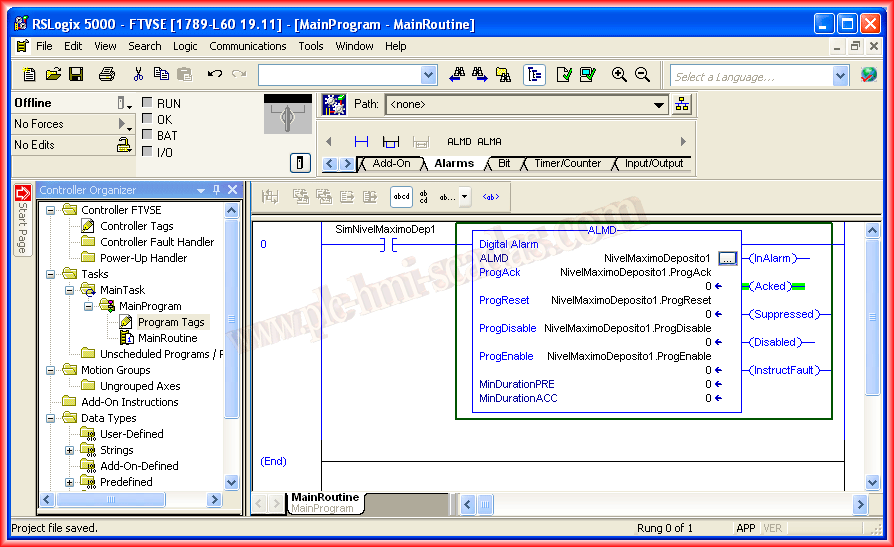This screenshot has width=894, height=547.
Task: Click the ellipsis button beside NivelMaximoDeposito1
Action: click(x=727, y=258)
